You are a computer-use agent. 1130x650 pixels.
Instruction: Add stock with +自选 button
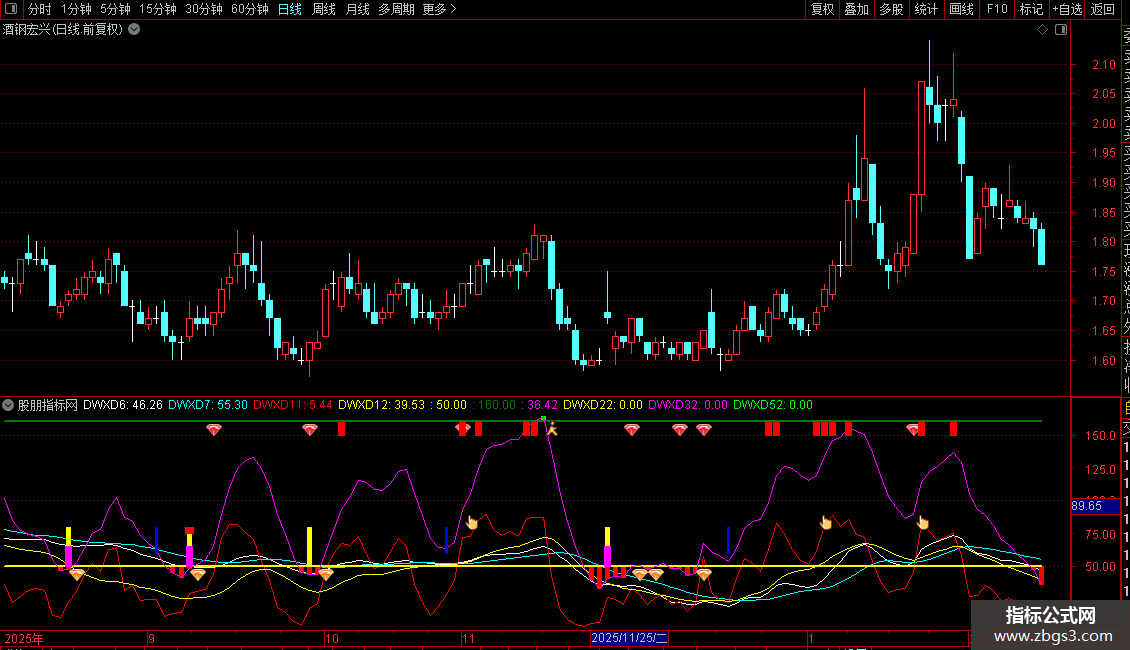pos(1066,10)
